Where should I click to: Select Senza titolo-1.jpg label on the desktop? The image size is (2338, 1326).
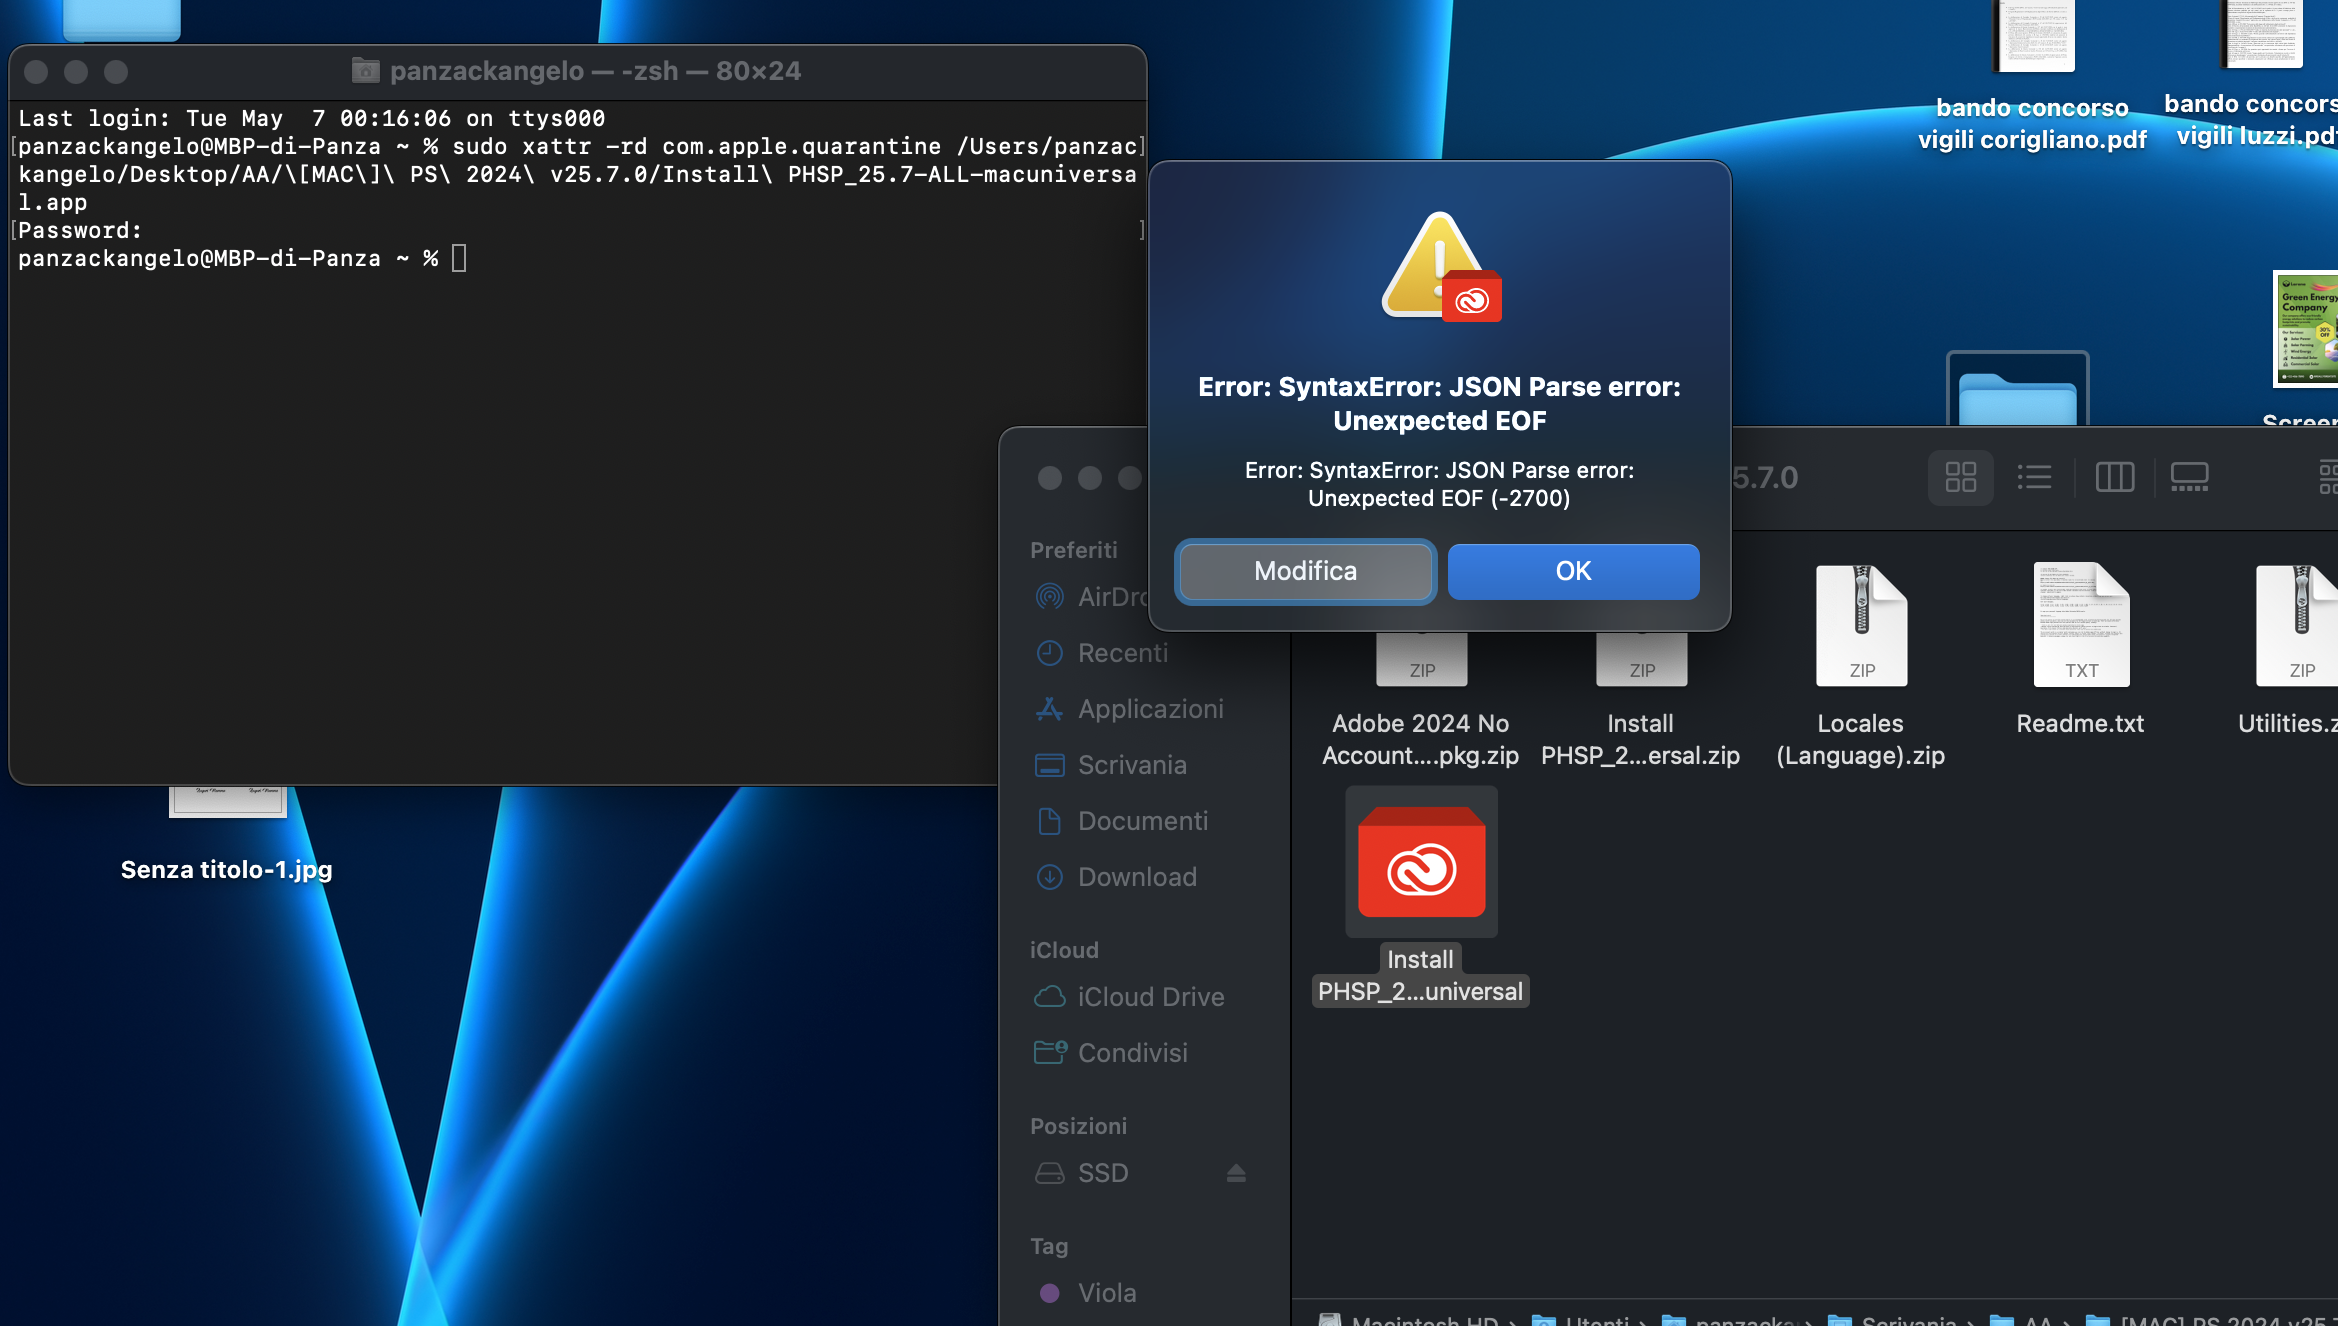pyautogui.click(x=227, y=870)
